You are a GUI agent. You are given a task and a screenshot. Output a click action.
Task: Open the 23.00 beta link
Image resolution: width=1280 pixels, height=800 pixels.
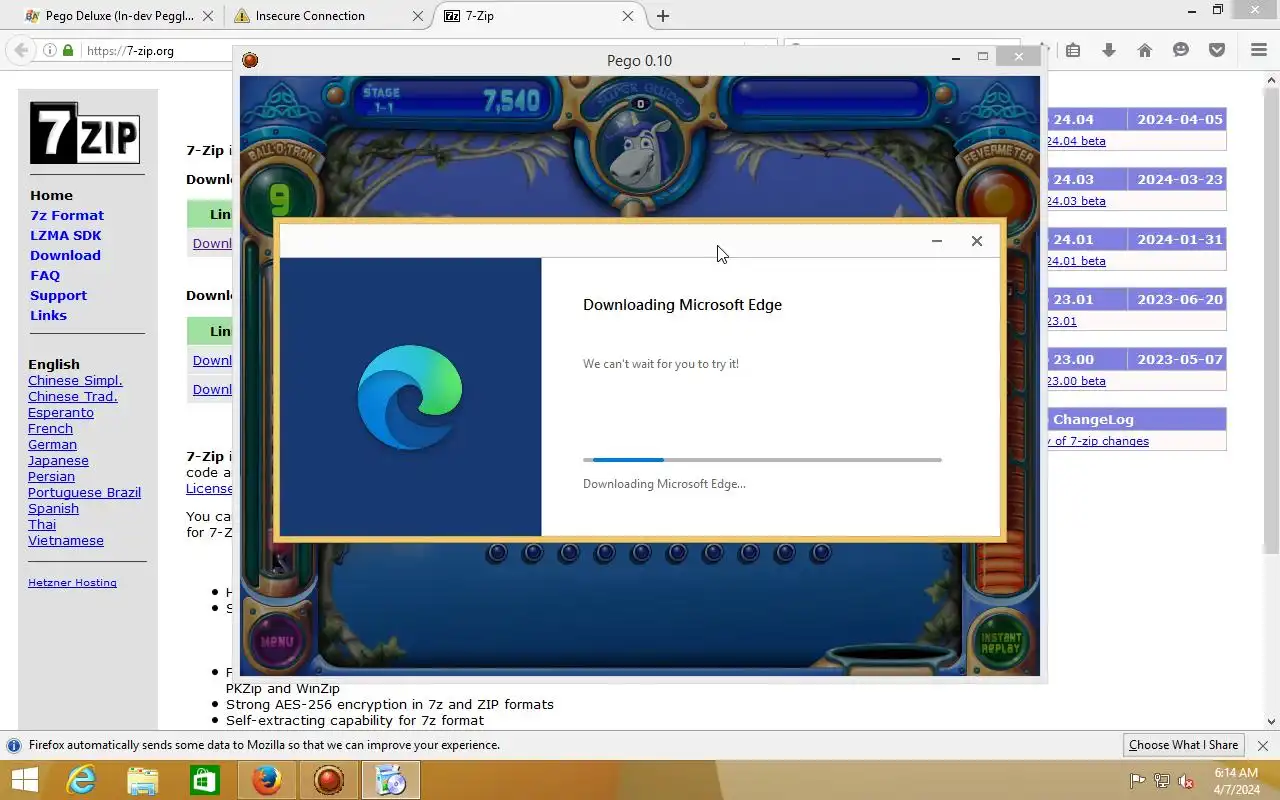pos(1076,381)
